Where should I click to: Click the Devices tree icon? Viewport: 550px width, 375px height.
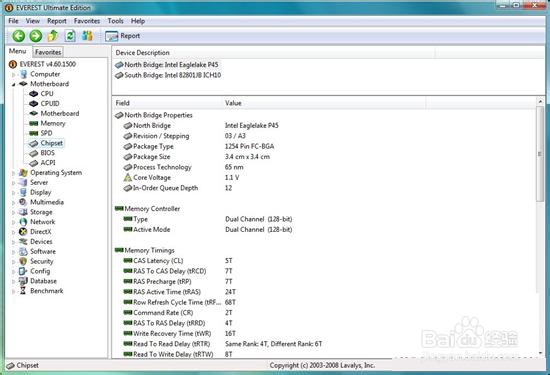[x=23, y=241]
